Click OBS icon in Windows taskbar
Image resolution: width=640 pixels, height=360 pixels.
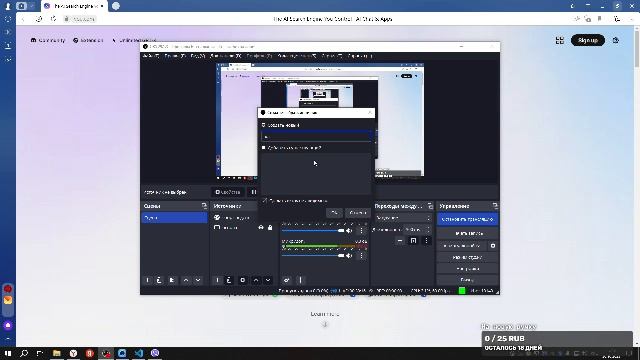(x=106, y=353)
